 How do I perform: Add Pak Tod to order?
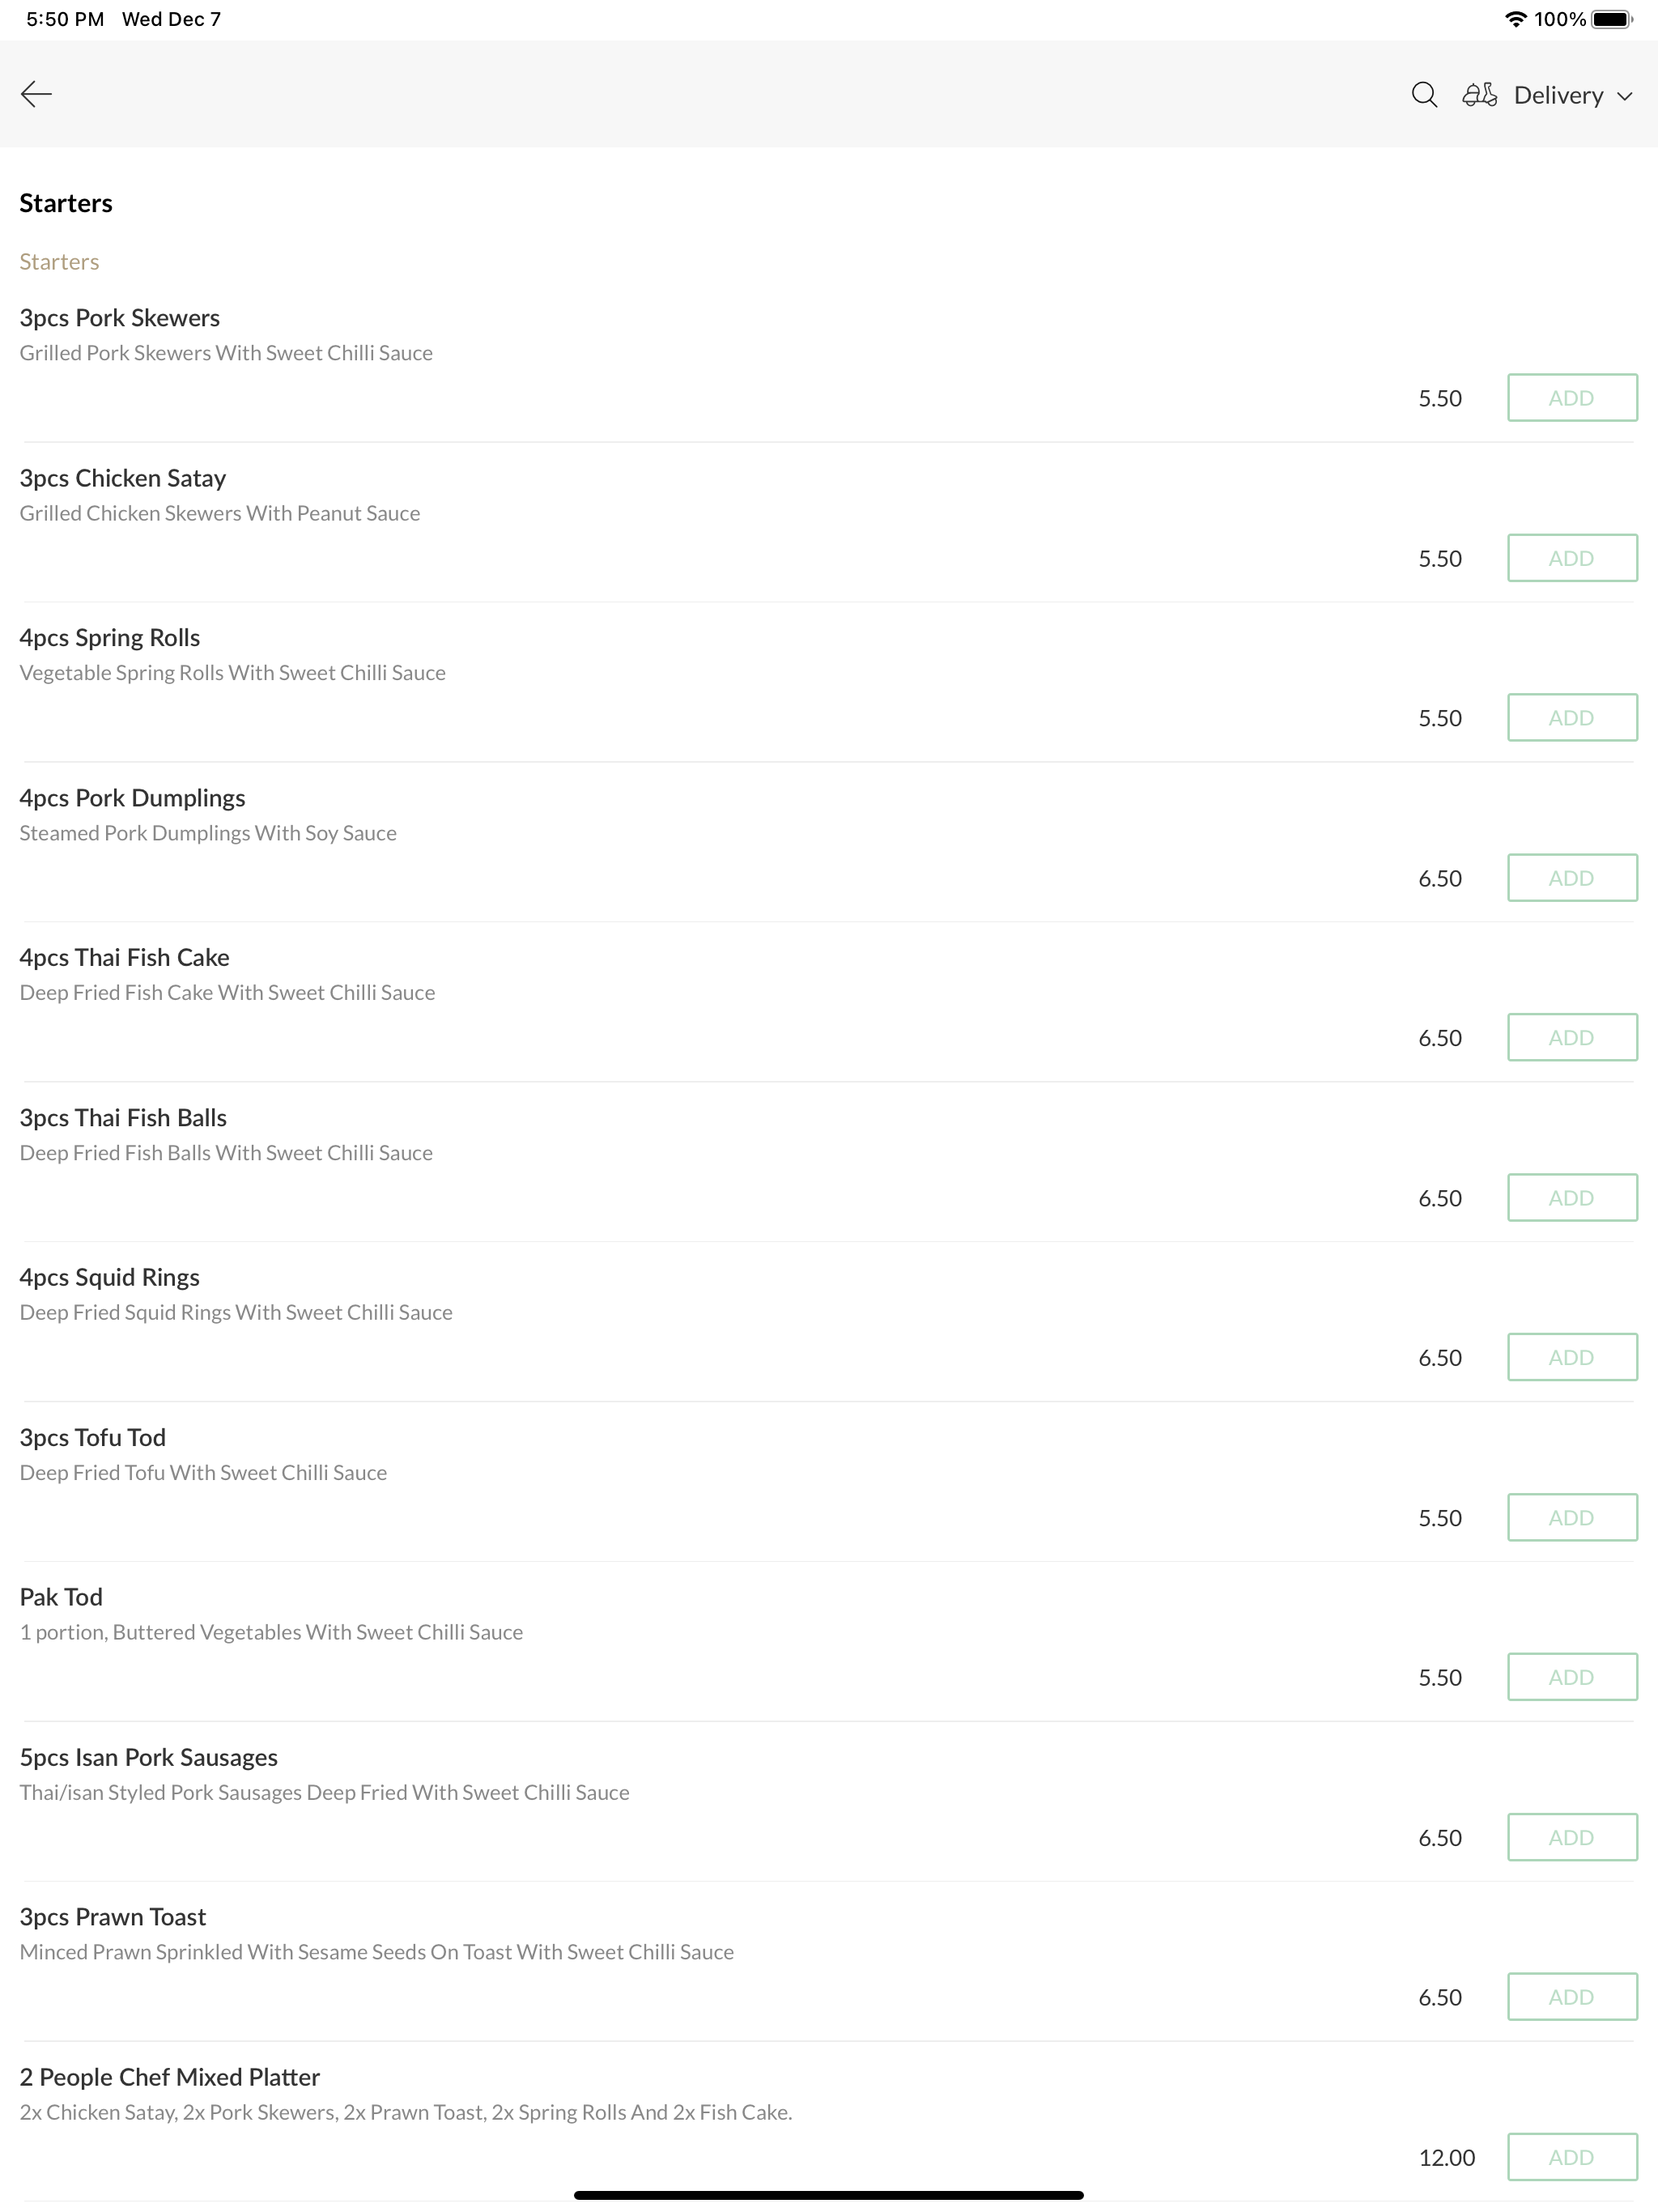coord(1572,1677)
